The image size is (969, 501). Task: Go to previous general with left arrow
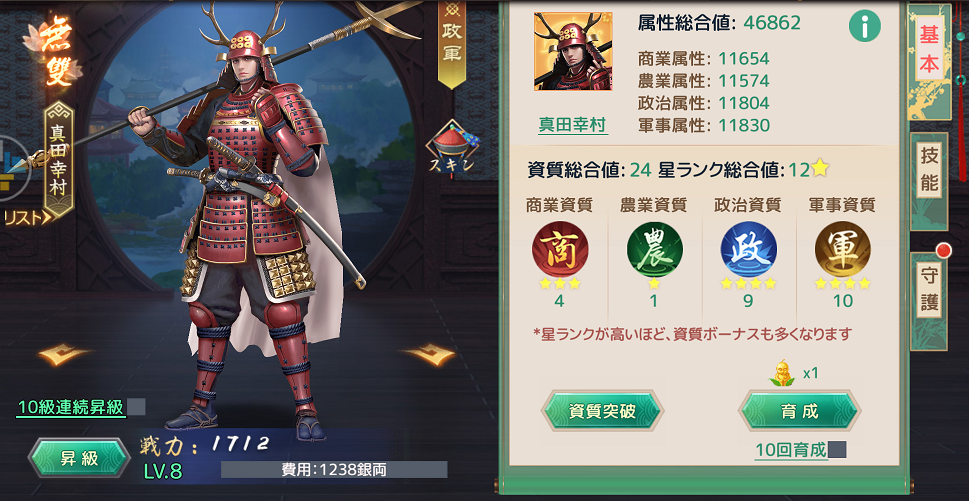pyautogui.click(x=62, y=355)
